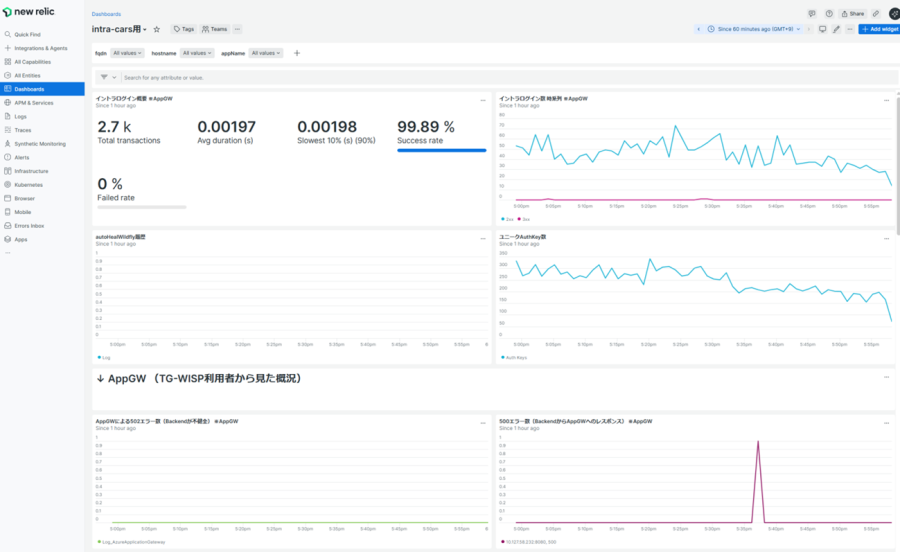This screenshot has width=900, height=552.
Task: Open the feedback chat icon
Action: point(812,14)
